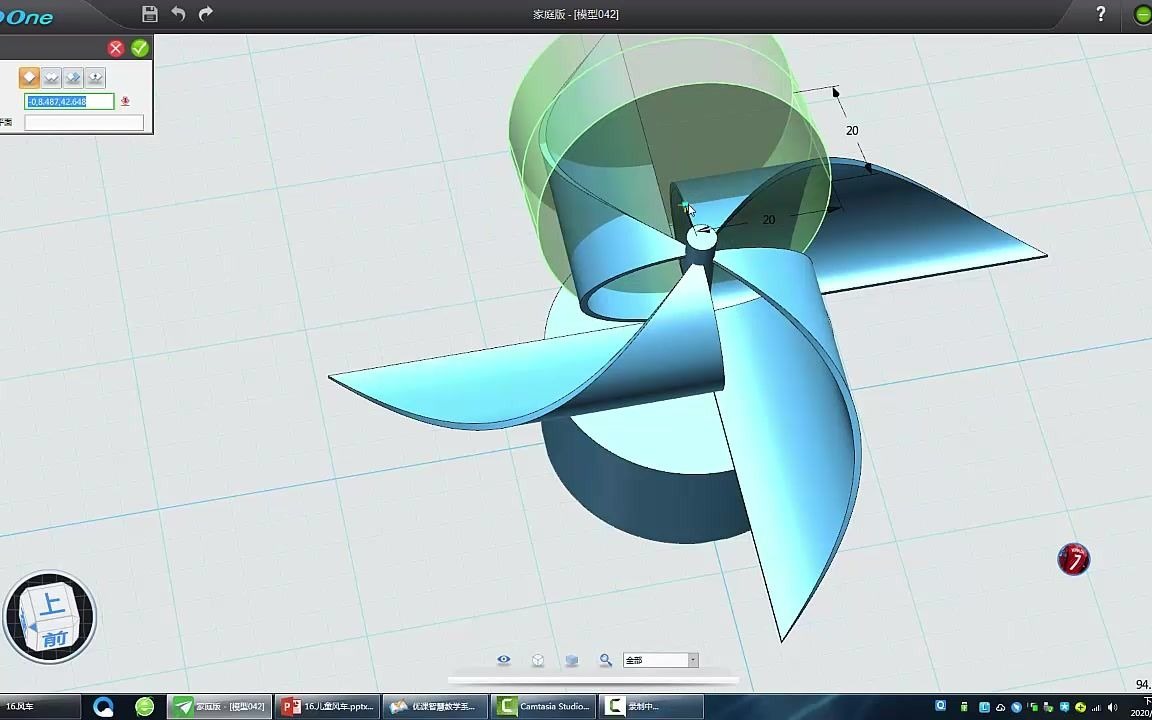This screenshot has width=1152, height=720.
Task: Click the red round number 7 badge
Action: point(1073,560)
